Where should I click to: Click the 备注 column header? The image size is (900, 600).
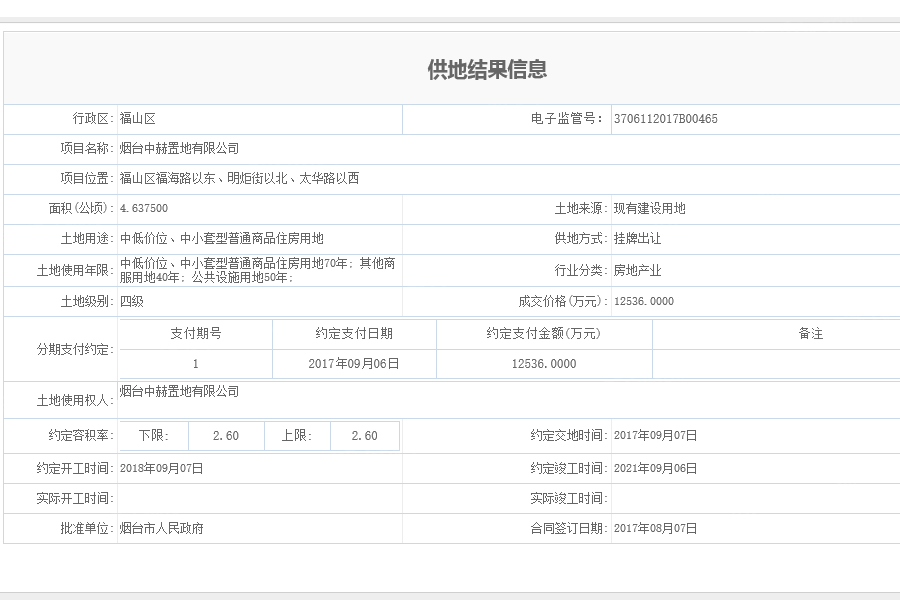click(810, 334)
